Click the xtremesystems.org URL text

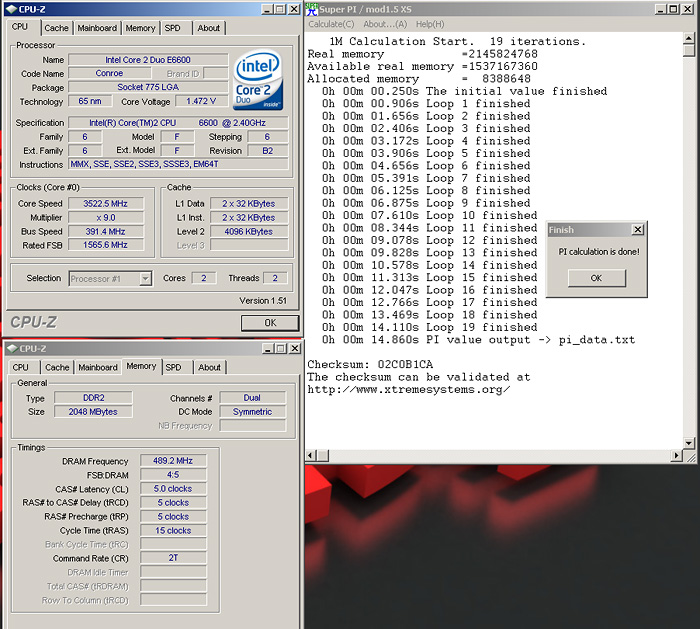[408, 390]
